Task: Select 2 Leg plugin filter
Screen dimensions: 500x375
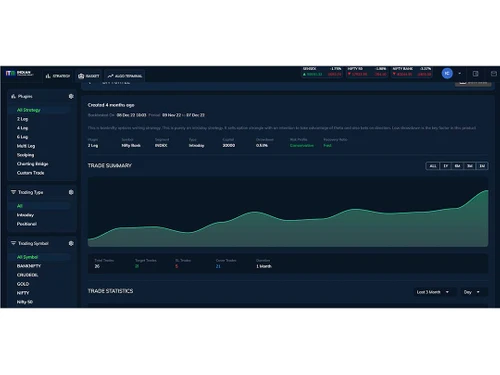Action: click(x=23, y=119)
